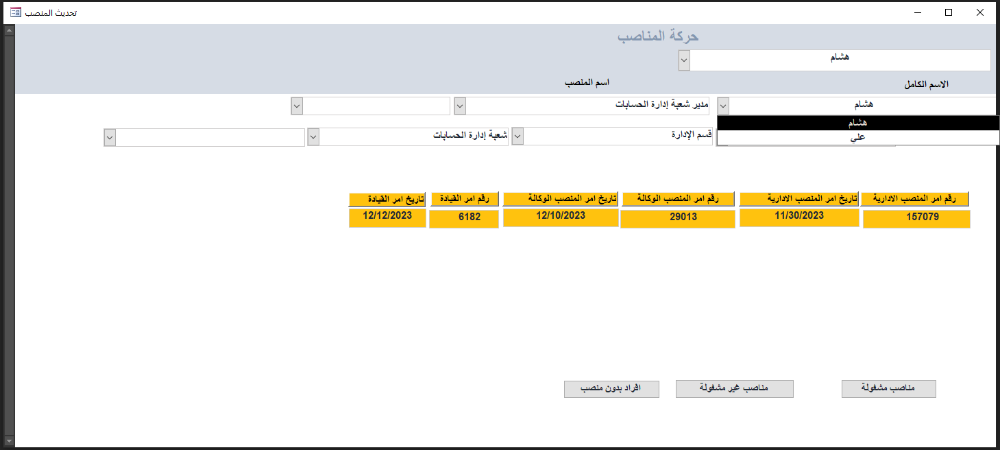
Task: Select هشام from the open dropdown list
Action: point(858,123)
